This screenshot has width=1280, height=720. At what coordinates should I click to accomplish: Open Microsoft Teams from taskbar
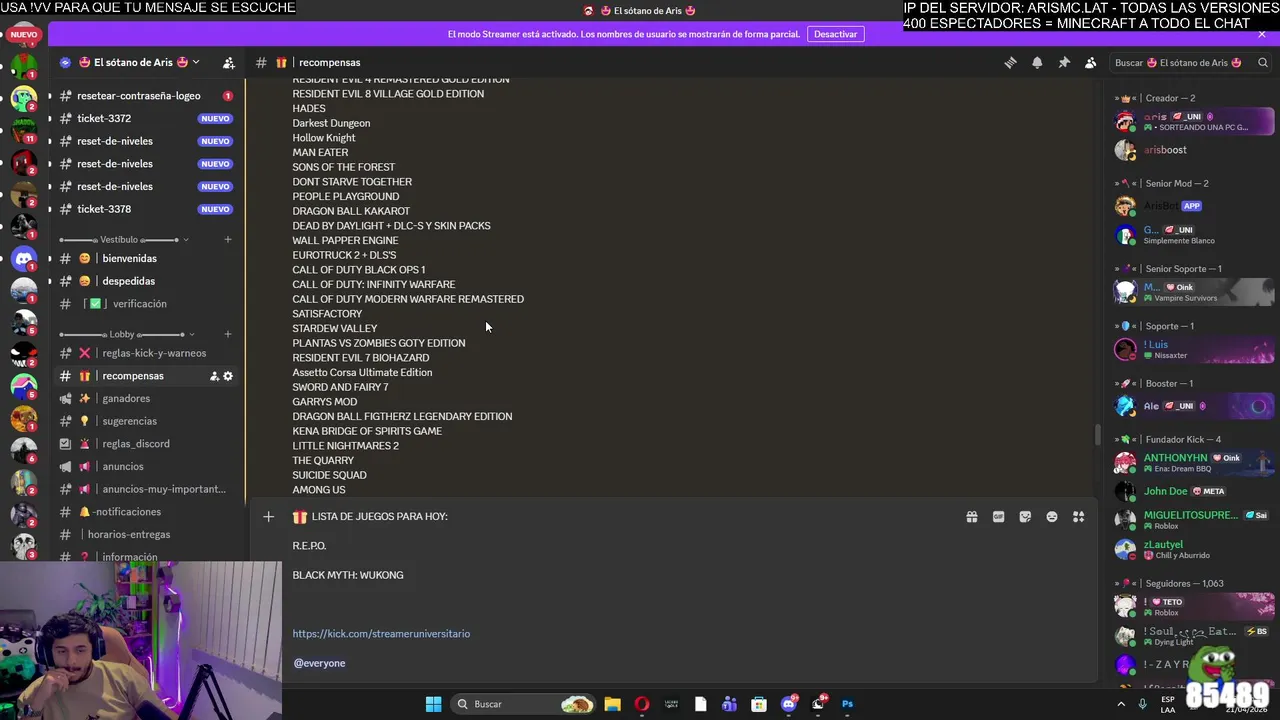730,704
